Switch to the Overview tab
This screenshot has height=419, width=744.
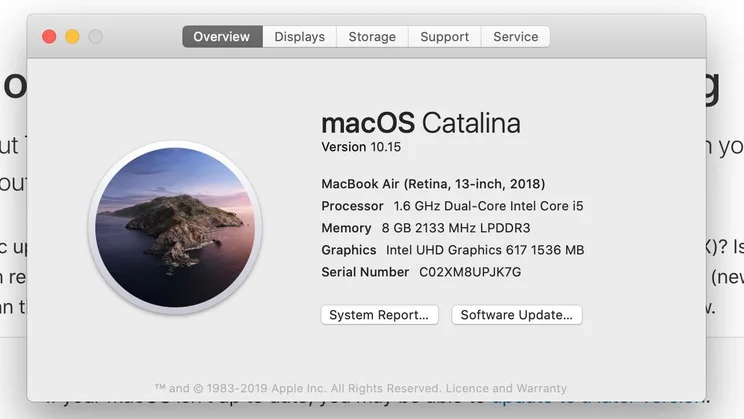[x=222, y=37]
